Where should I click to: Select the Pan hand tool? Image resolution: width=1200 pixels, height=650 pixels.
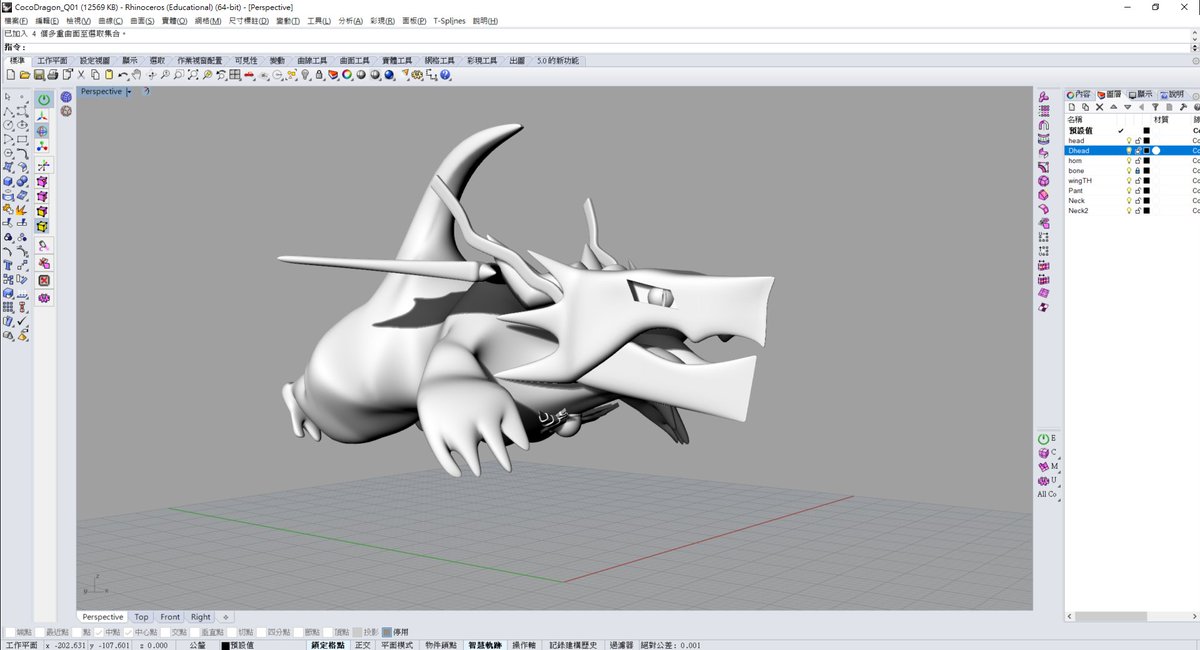tap(136, 75)
